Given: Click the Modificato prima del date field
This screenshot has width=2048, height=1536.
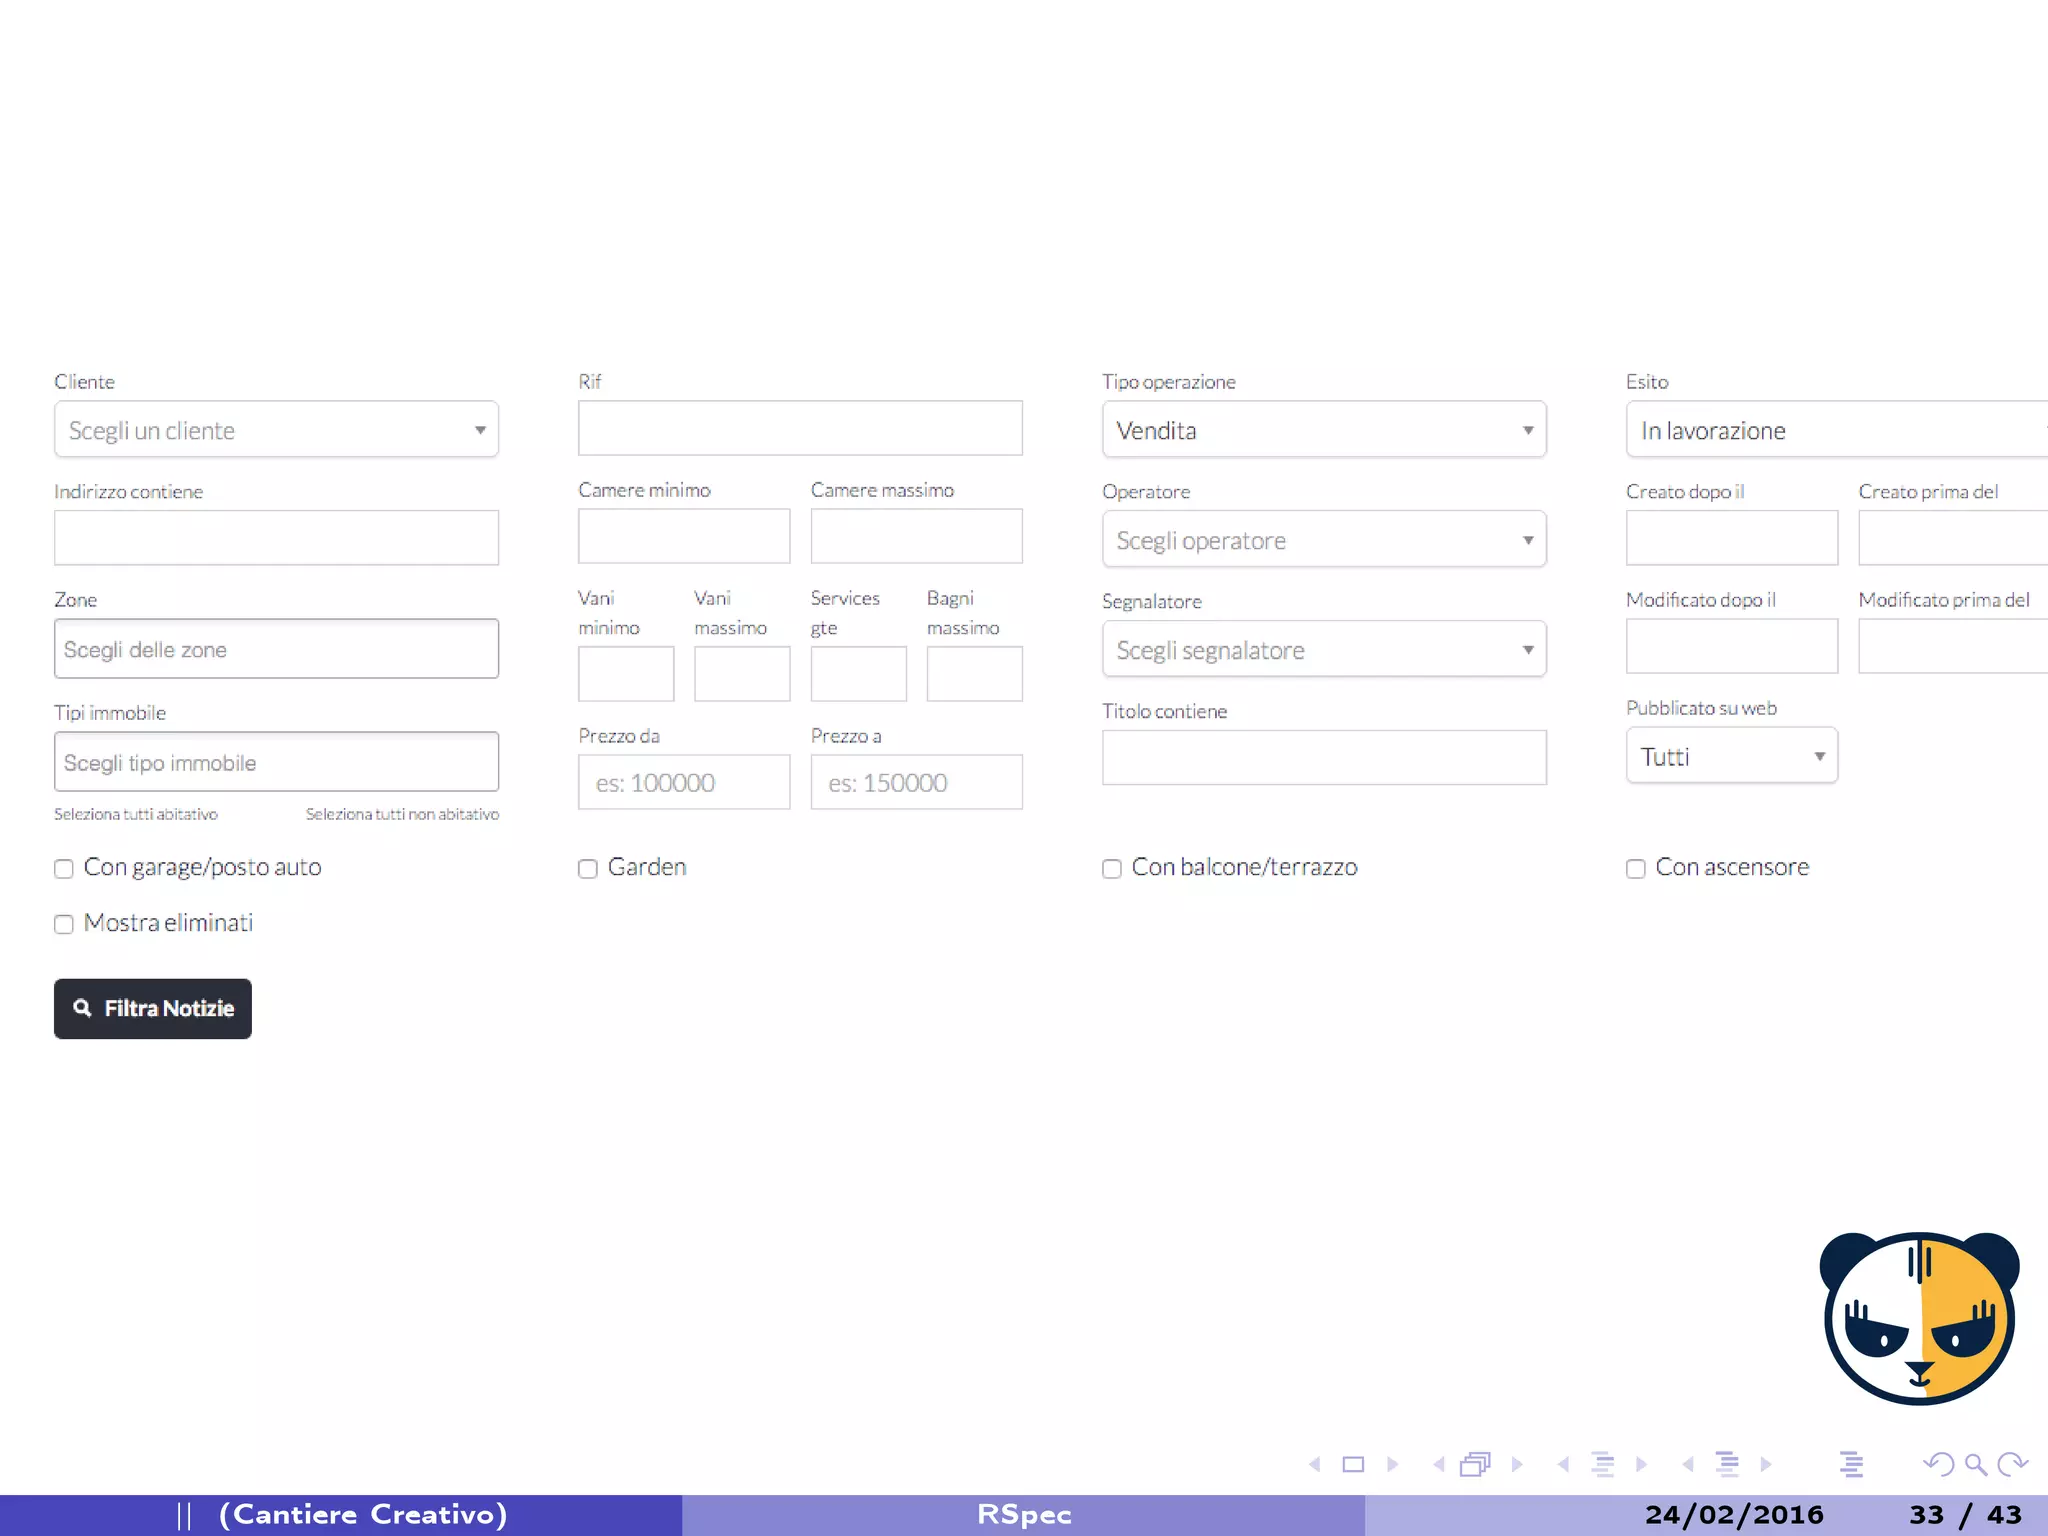Looking at the screenshot, I should [x=1953, y=646].
